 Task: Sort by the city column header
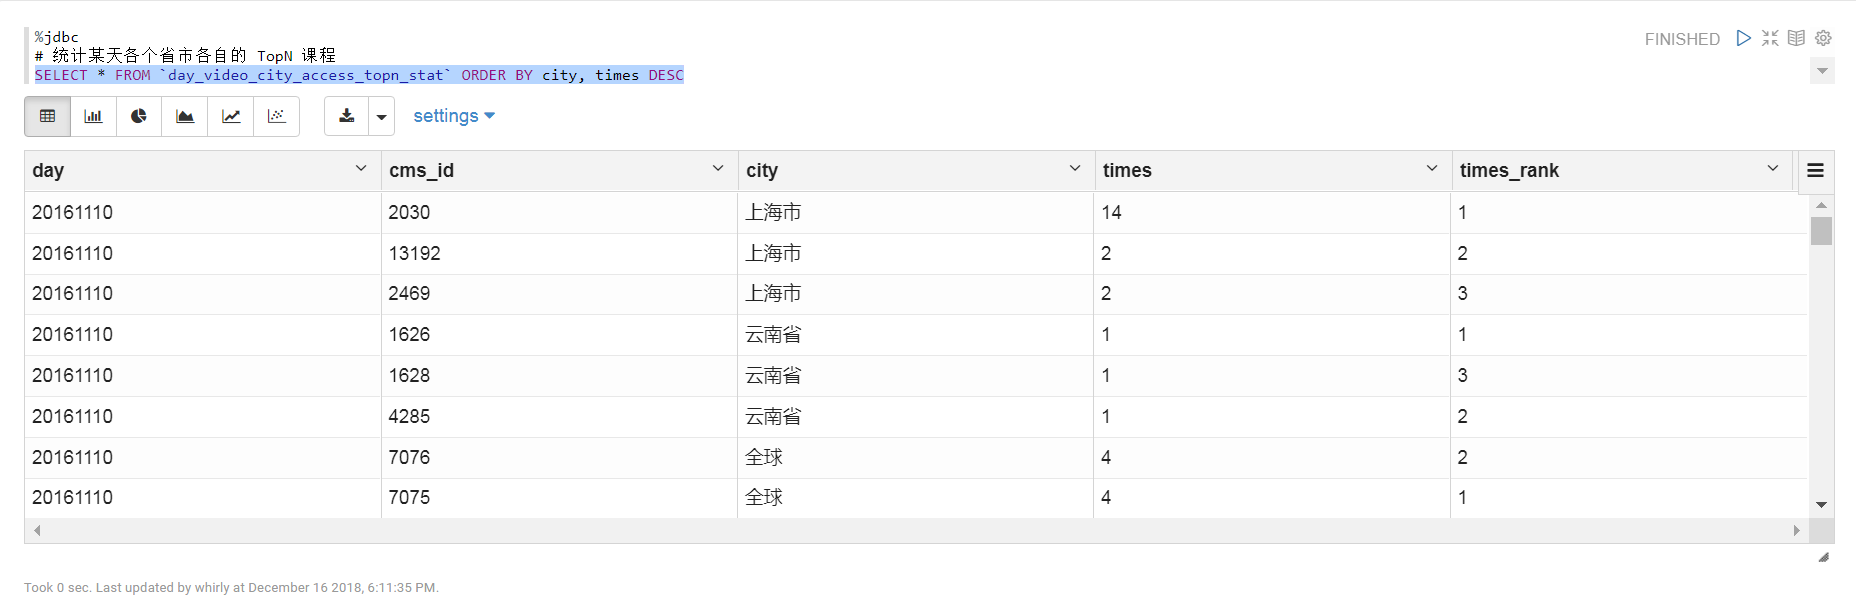coord(762,170)
